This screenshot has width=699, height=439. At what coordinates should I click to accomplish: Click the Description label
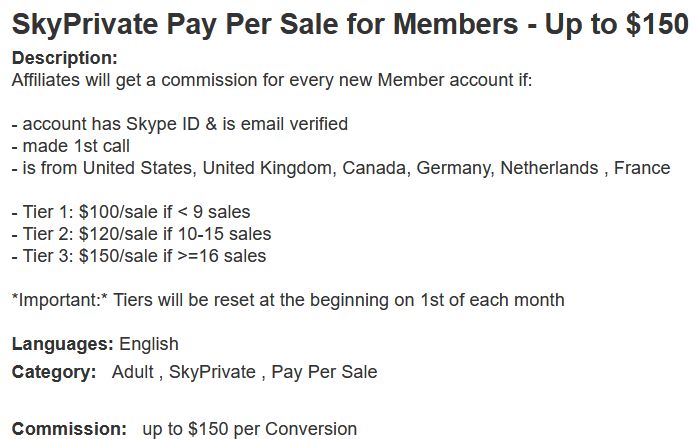point(65,58)
